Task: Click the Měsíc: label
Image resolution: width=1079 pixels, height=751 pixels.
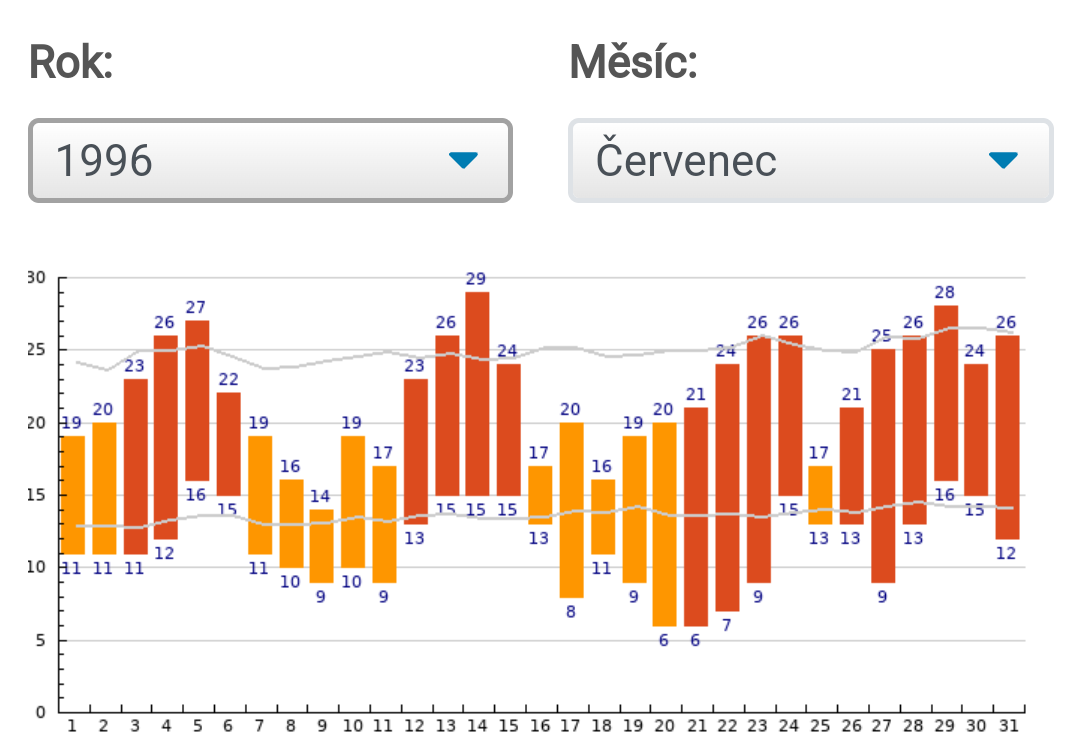Action: (633, 63)
